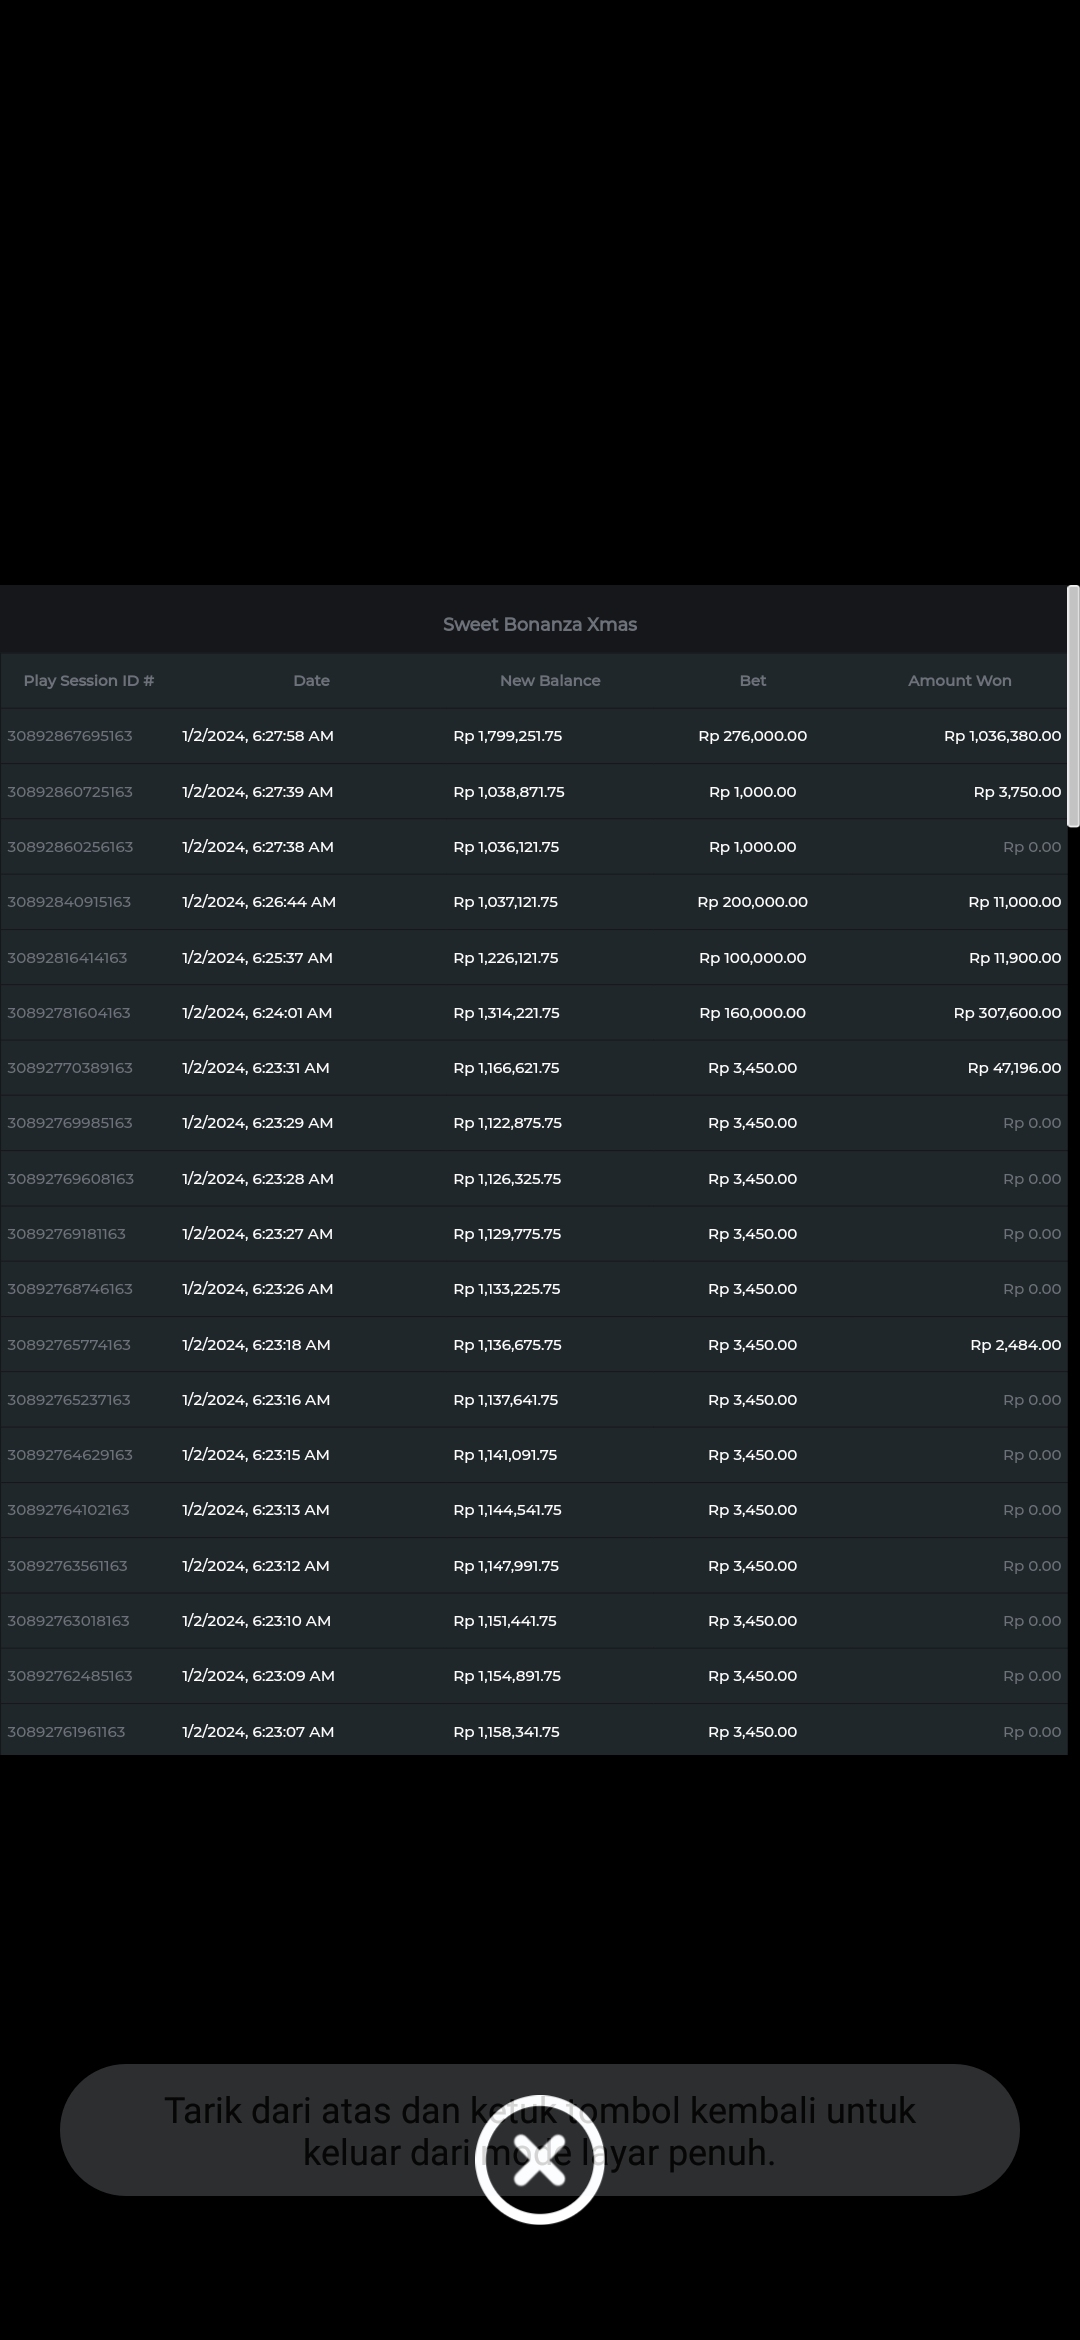Click the Date column header
Screen dimensions: 1080x2340
[311, 681]
